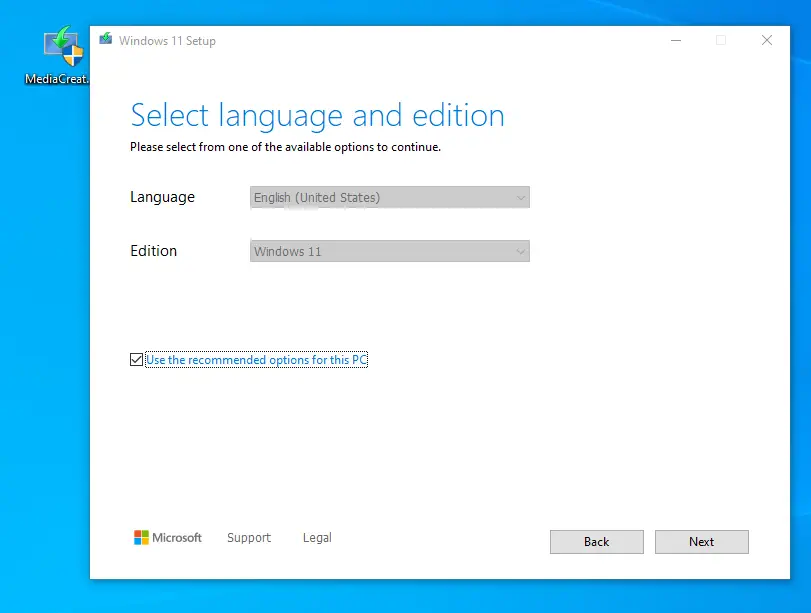Click the 'Please select from one' instruction text
The image size is (811, 613).
[286, 147]
